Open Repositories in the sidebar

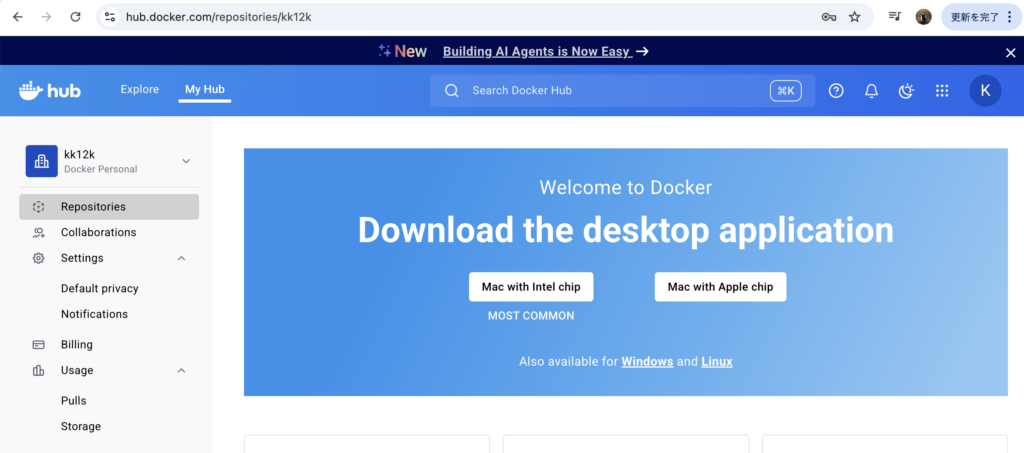point(109,206)
